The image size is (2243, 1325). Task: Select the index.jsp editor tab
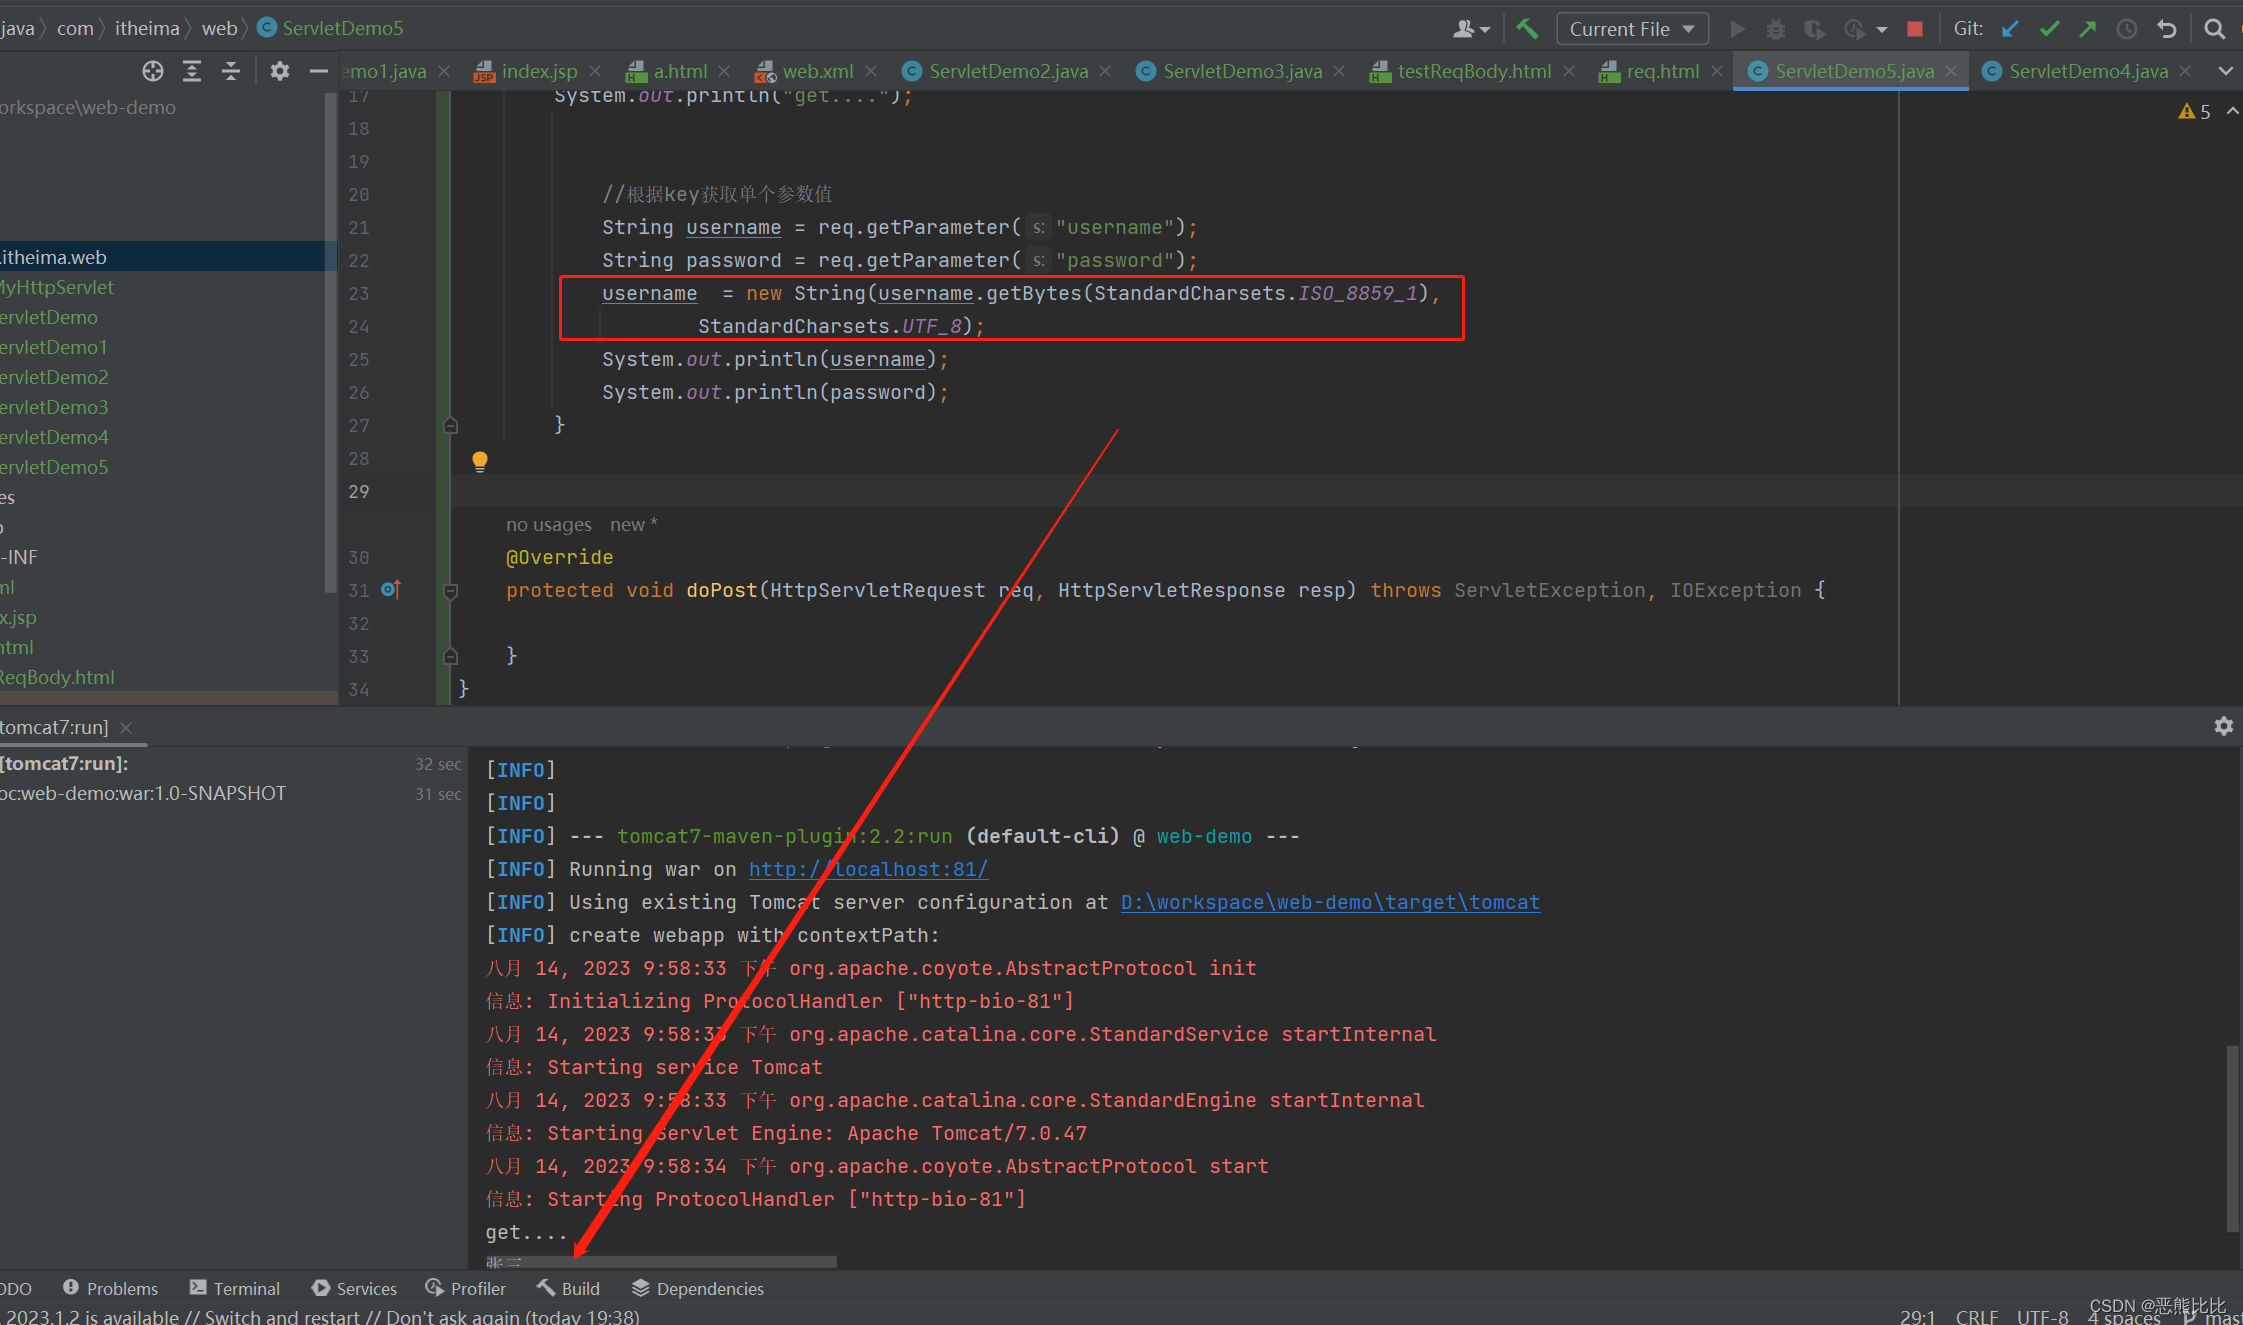535,74
